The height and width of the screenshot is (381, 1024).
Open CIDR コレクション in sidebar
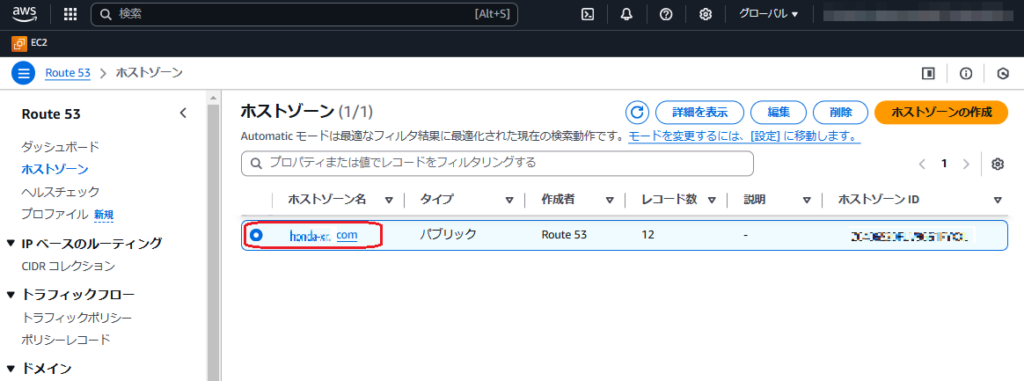pos(68,266)
